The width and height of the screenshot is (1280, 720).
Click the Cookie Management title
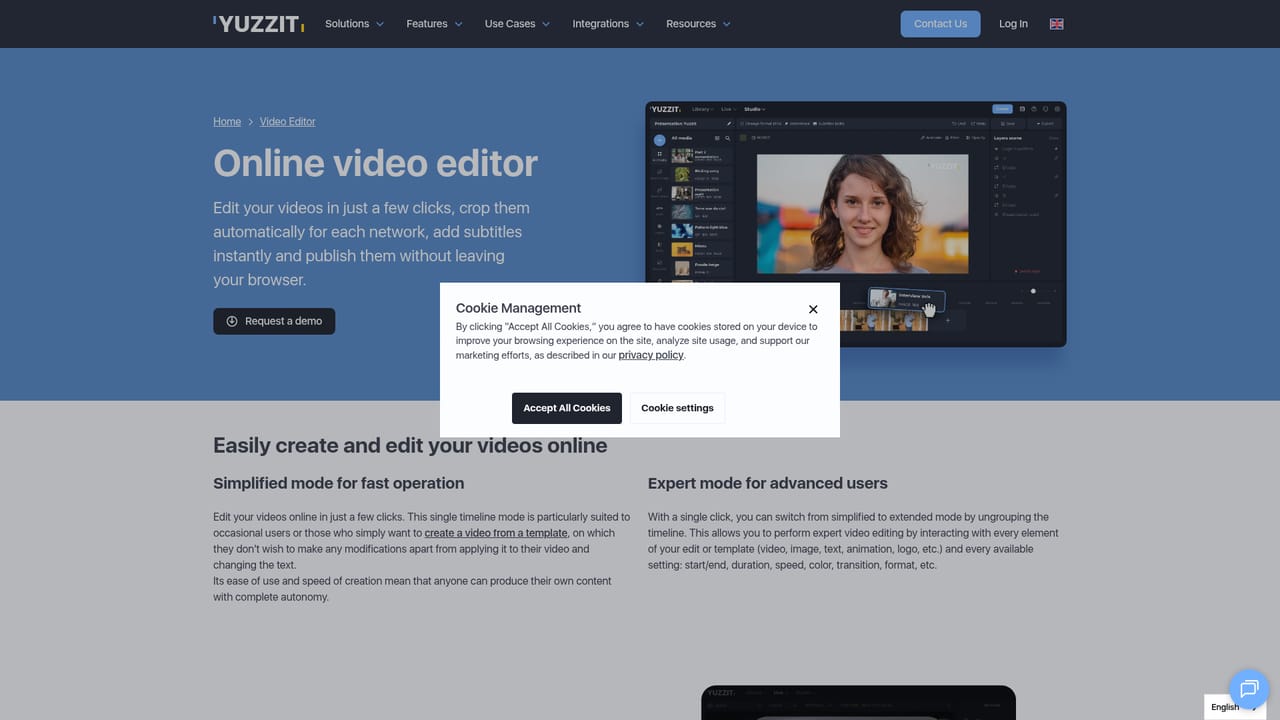coord(518,308)
